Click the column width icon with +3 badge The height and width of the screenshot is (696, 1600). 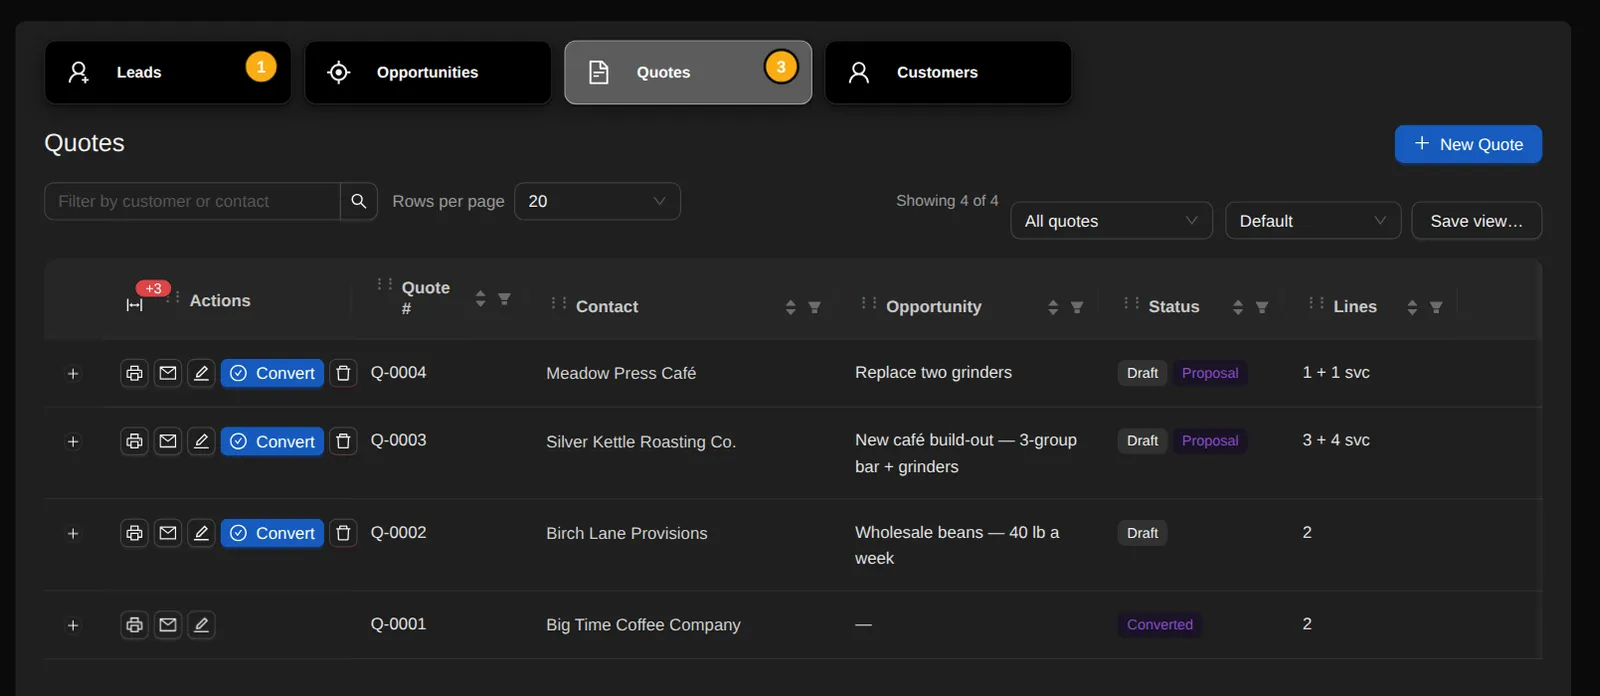click(x=135, y=304)
